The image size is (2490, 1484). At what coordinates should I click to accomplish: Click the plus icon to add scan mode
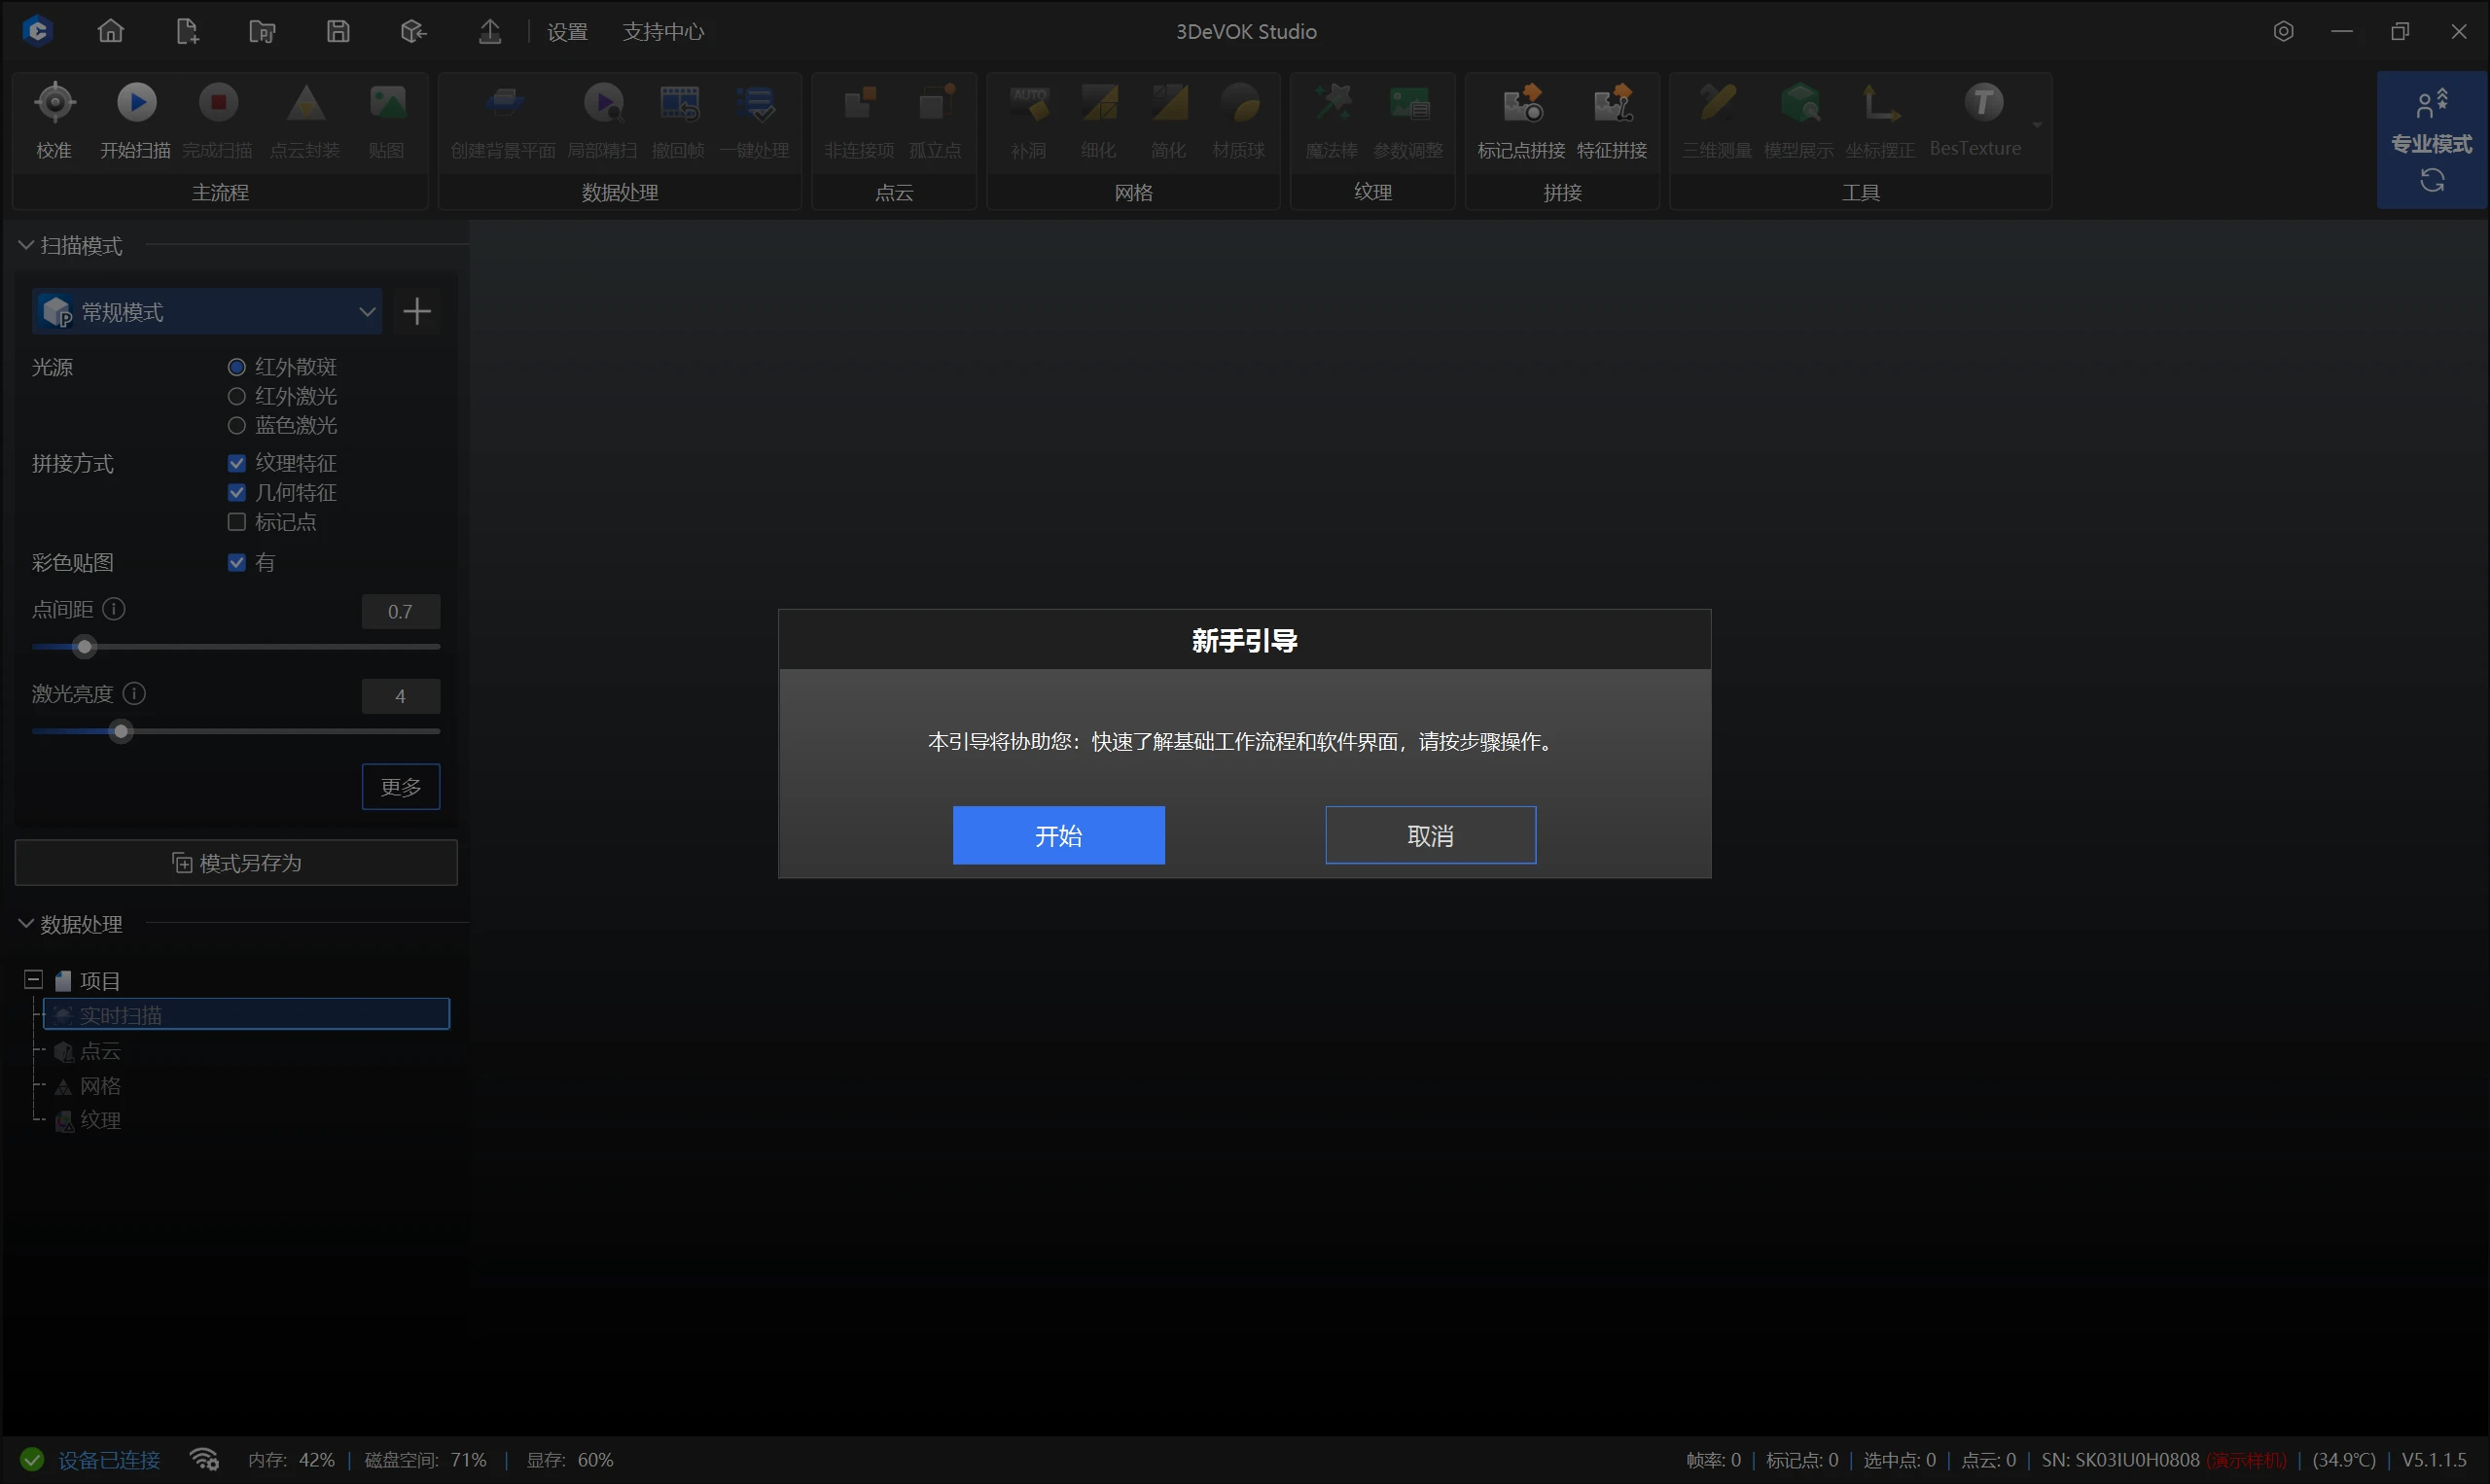(x=417, y=312)
